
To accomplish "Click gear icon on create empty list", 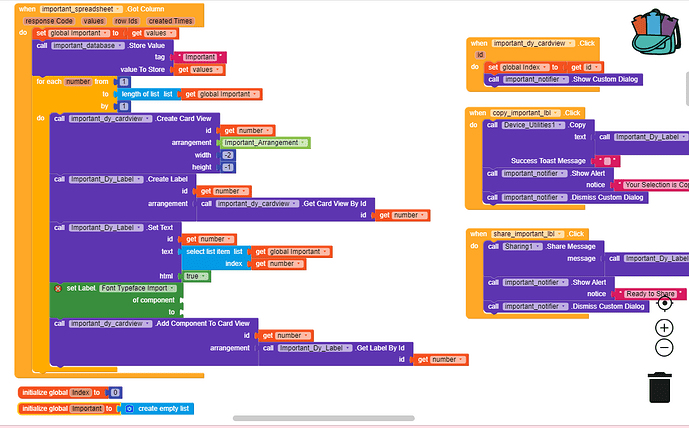I will click(x=130, y=408).
